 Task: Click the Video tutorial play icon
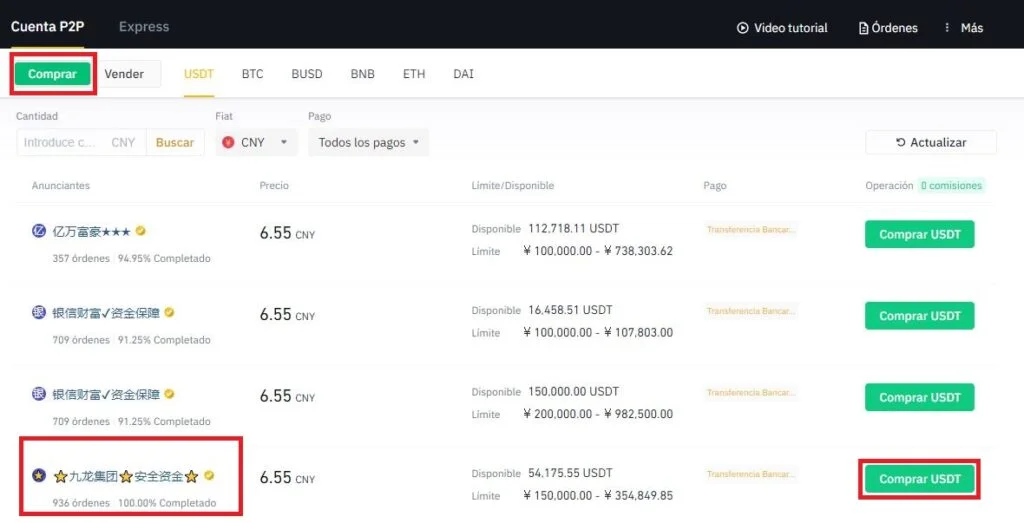pyautogui.click(x=743, y=28)
